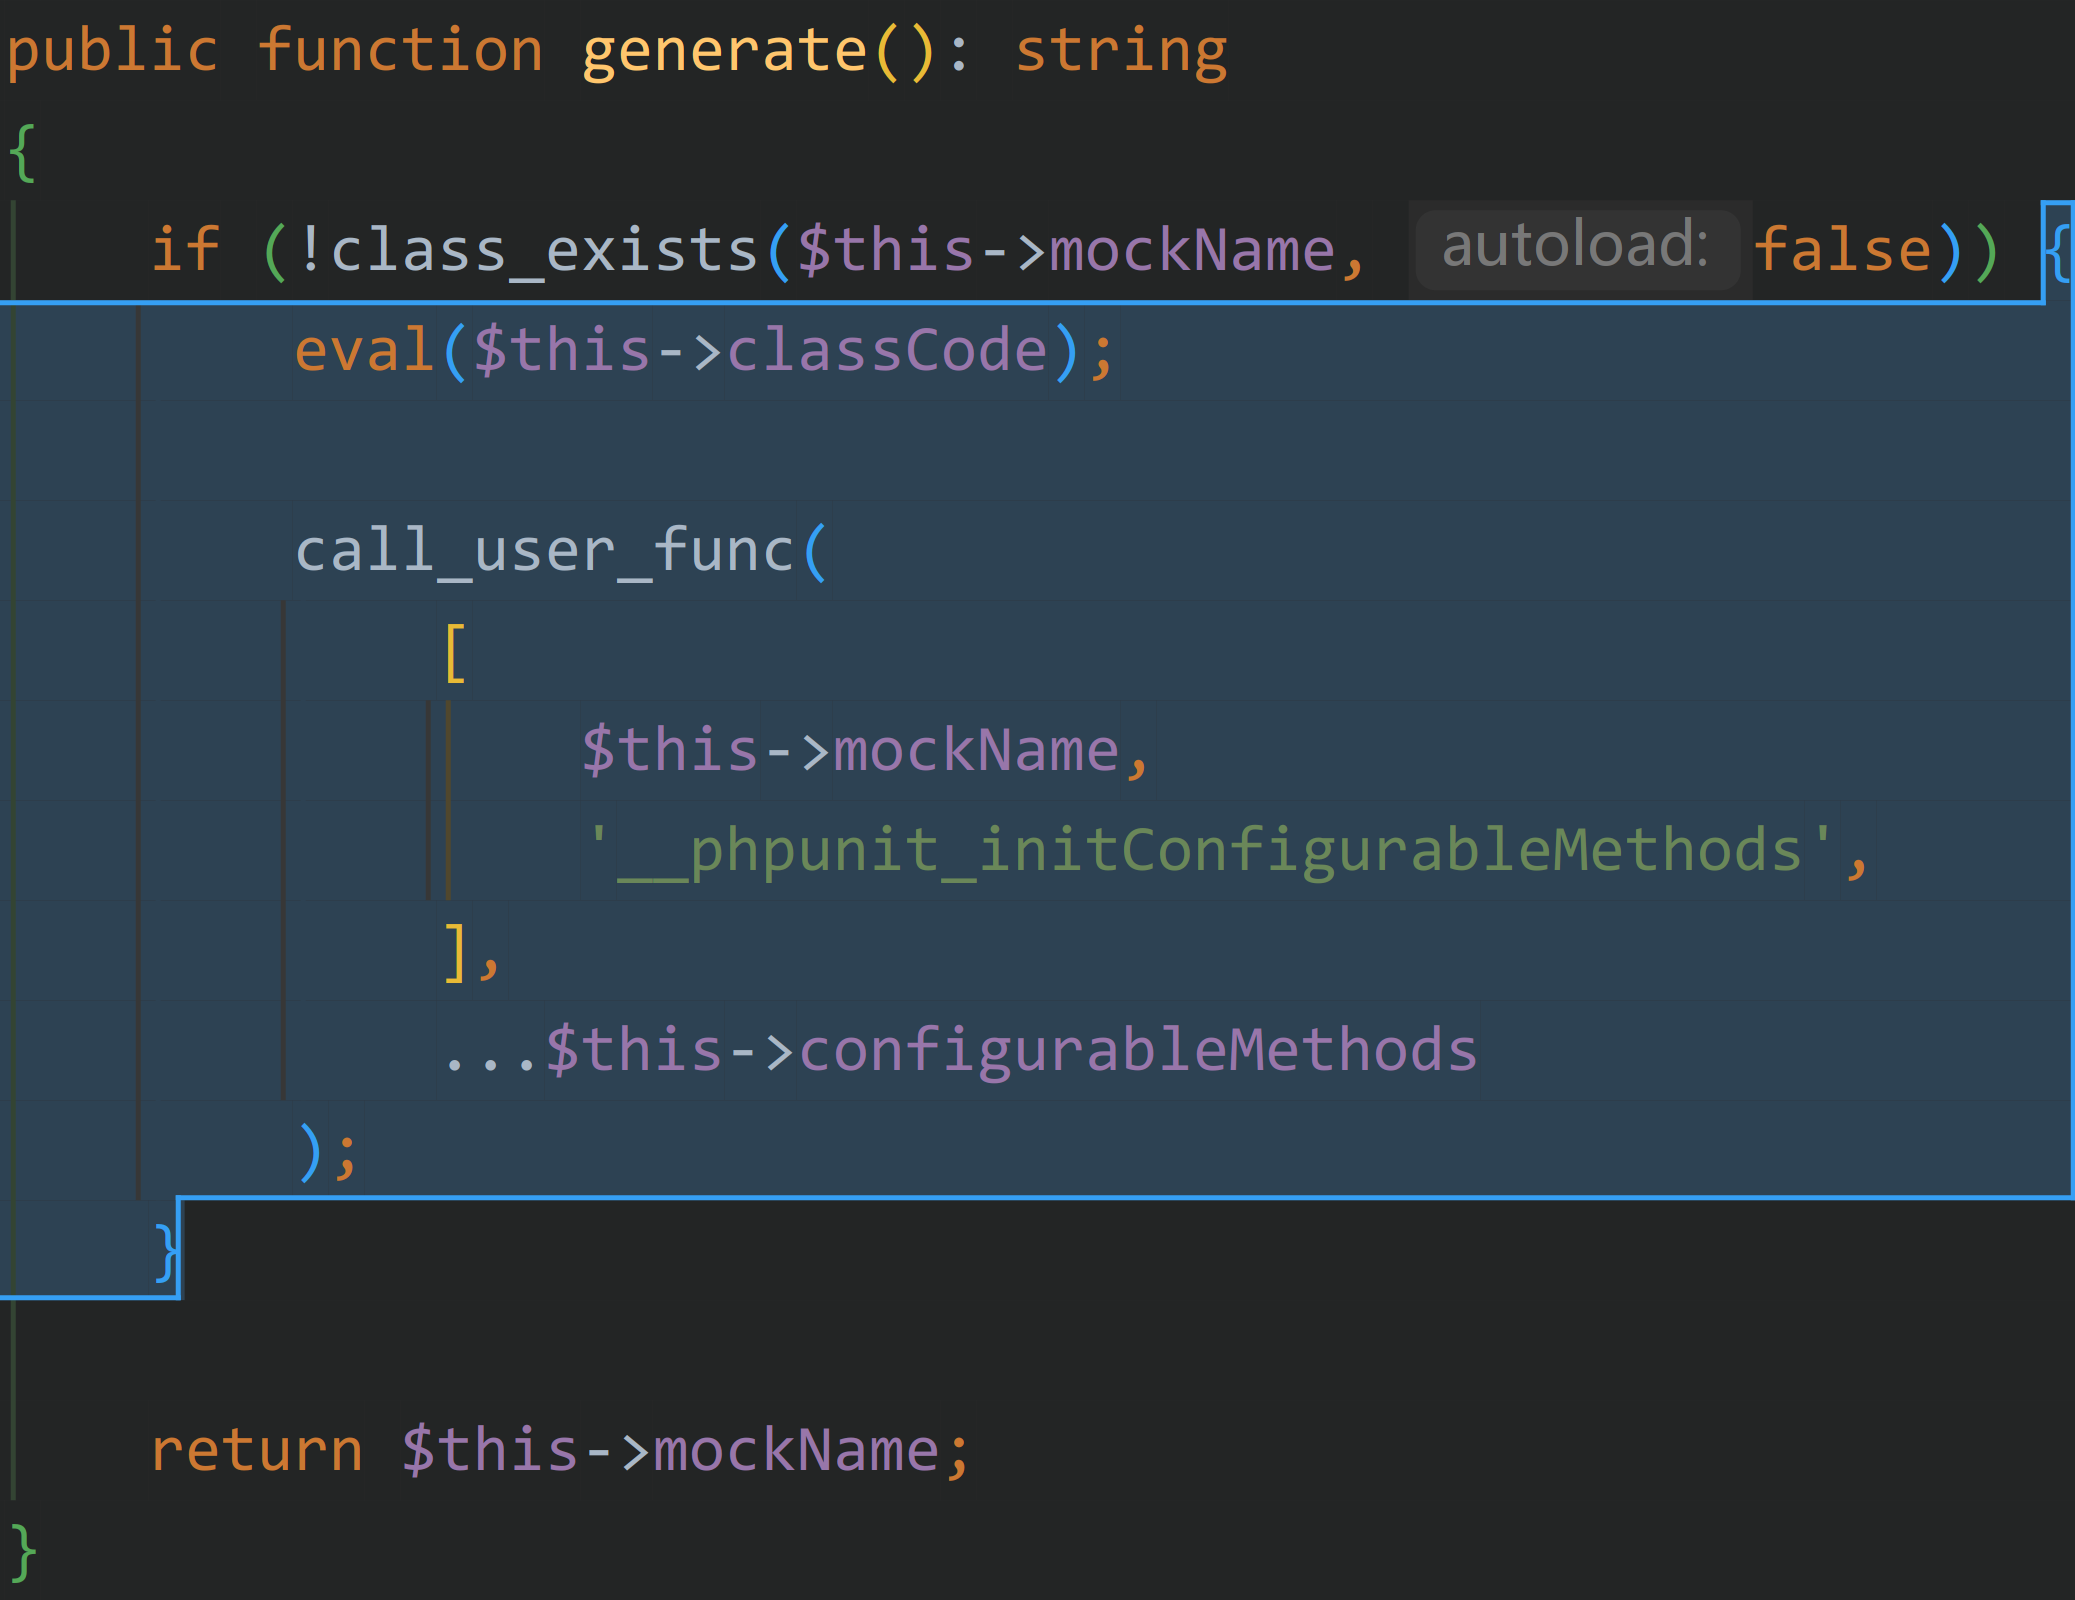The height and width of the screenshot is (1600, 2075).
Task: Click the 'false' argument value
Action: 1843,250
